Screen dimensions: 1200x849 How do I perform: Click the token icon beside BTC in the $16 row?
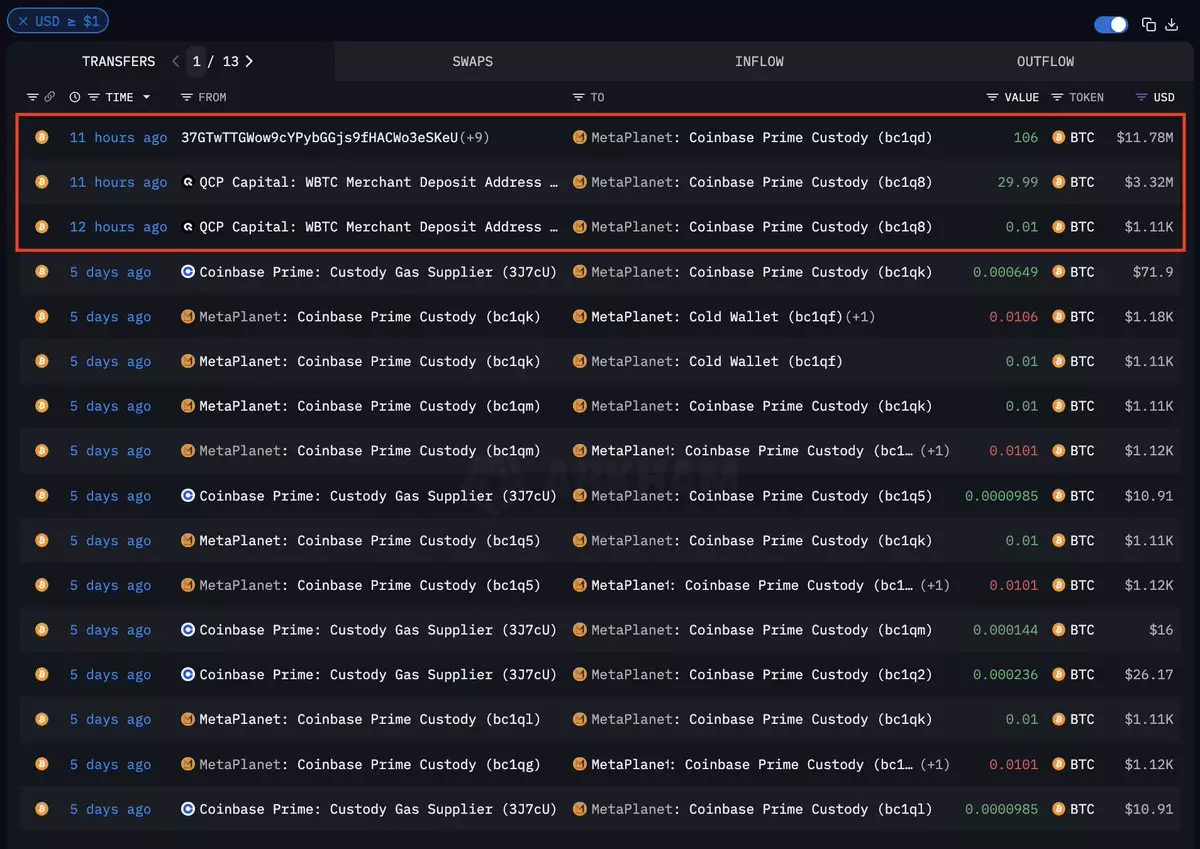(1058, 630)
